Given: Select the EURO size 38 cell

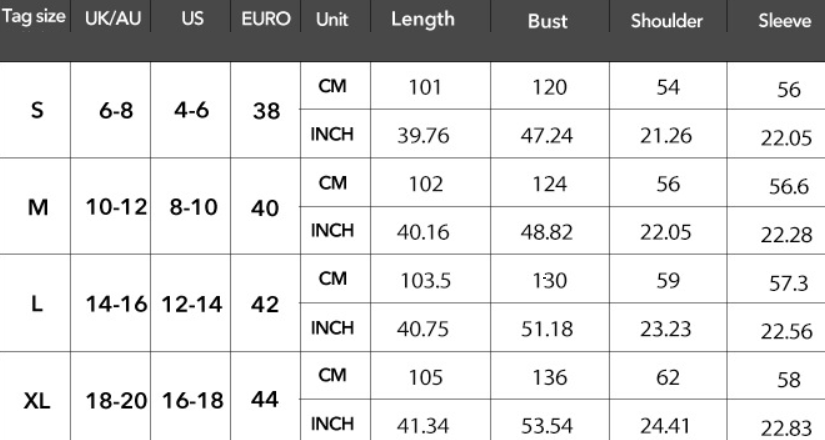Looking at the screenshot, I should (x=266, y=112).
